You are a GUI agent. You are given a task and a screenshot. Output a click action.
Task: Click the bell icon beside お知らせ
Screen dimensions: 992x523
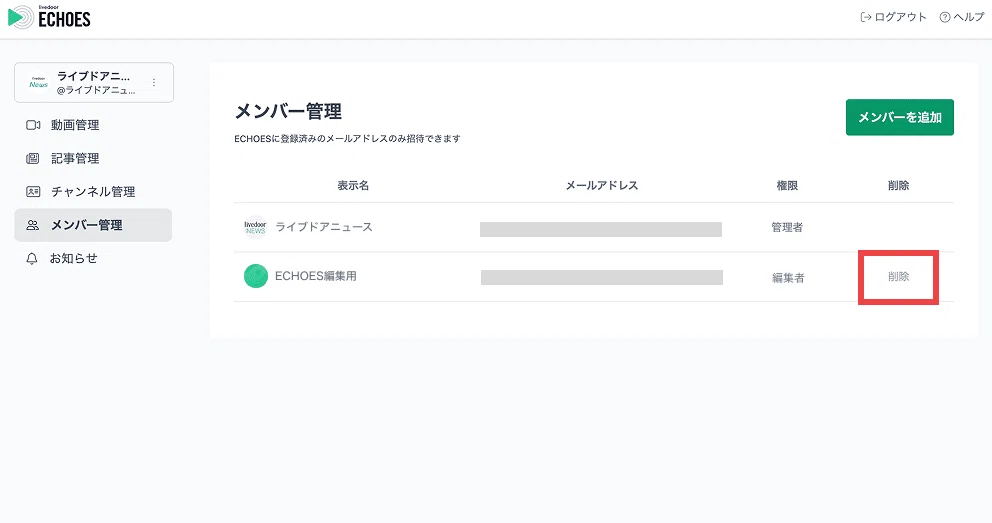[32, 259]
